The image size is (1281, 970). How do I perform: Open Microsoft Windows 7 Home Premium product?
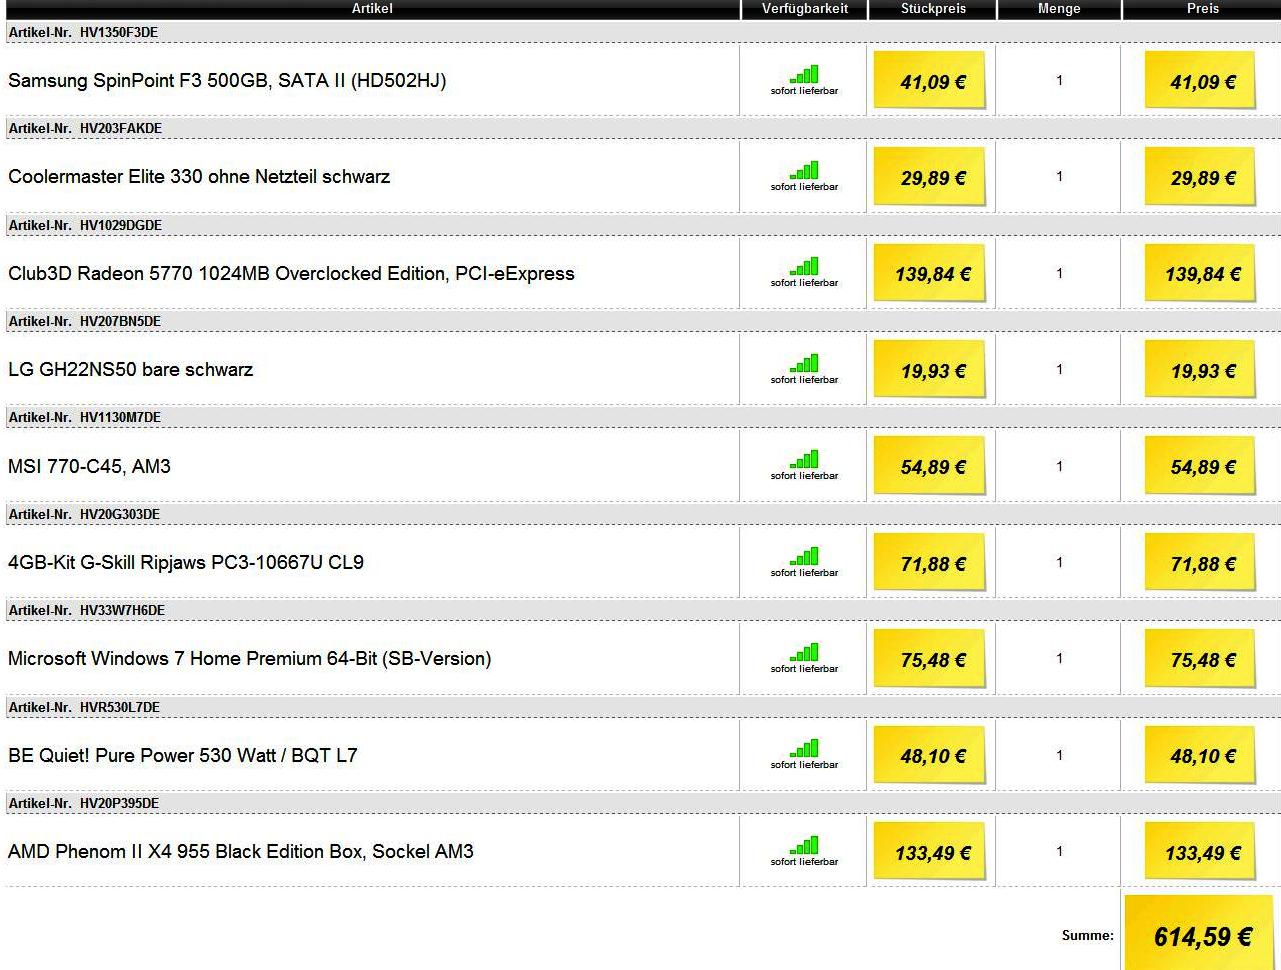pos(249,659)
